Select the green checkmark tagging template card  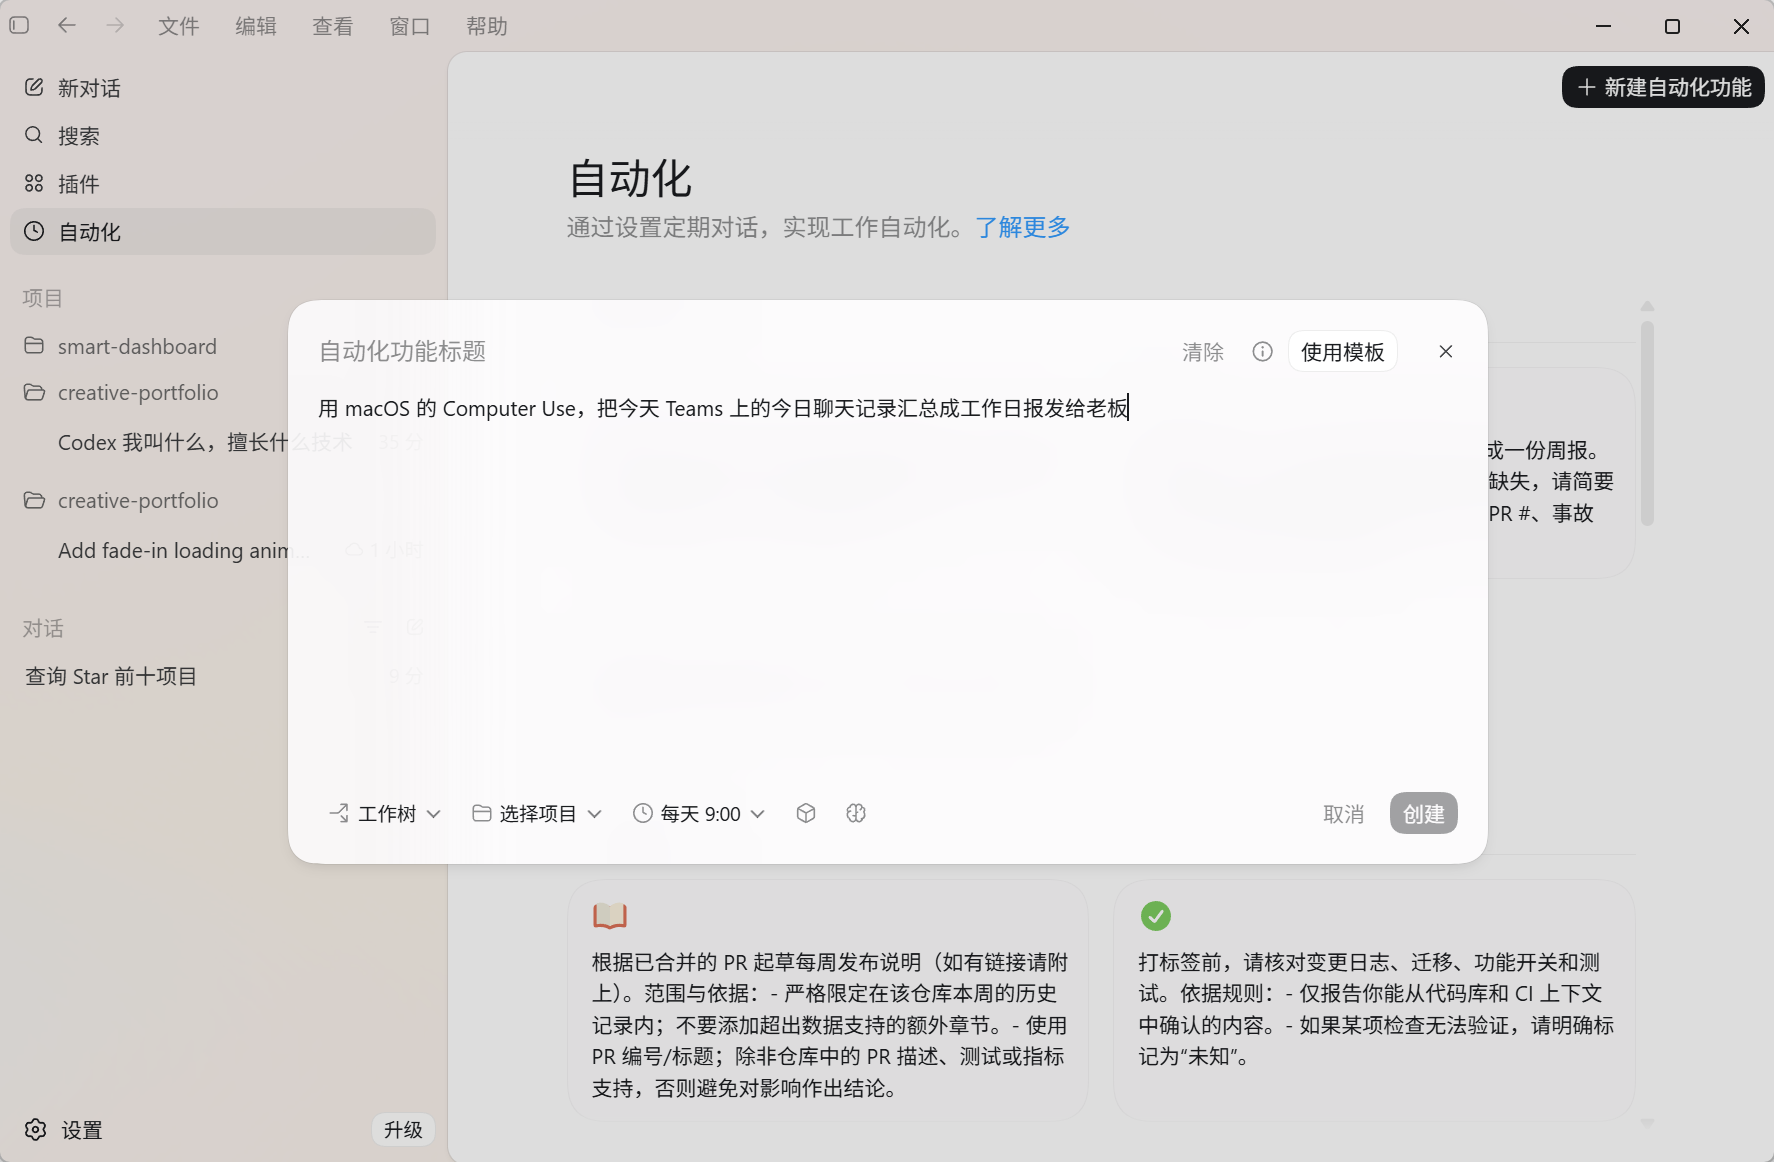coord(1375,1000)
